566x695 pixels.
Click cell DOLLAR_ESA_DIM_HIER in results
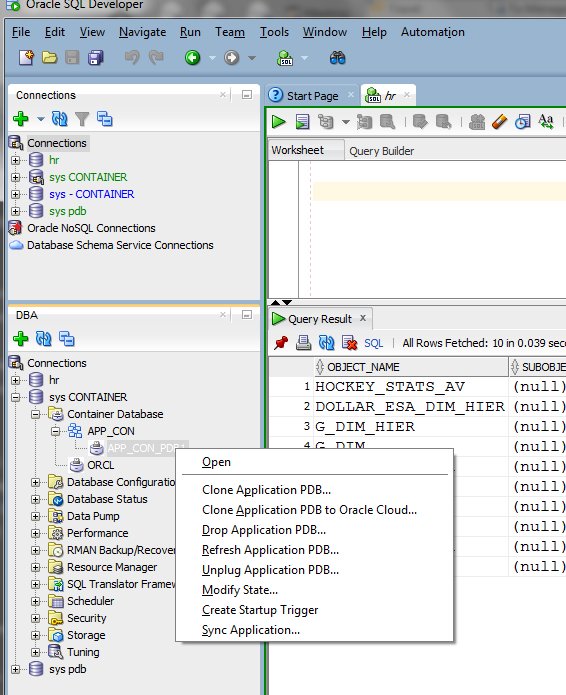(x=410, y=406)
